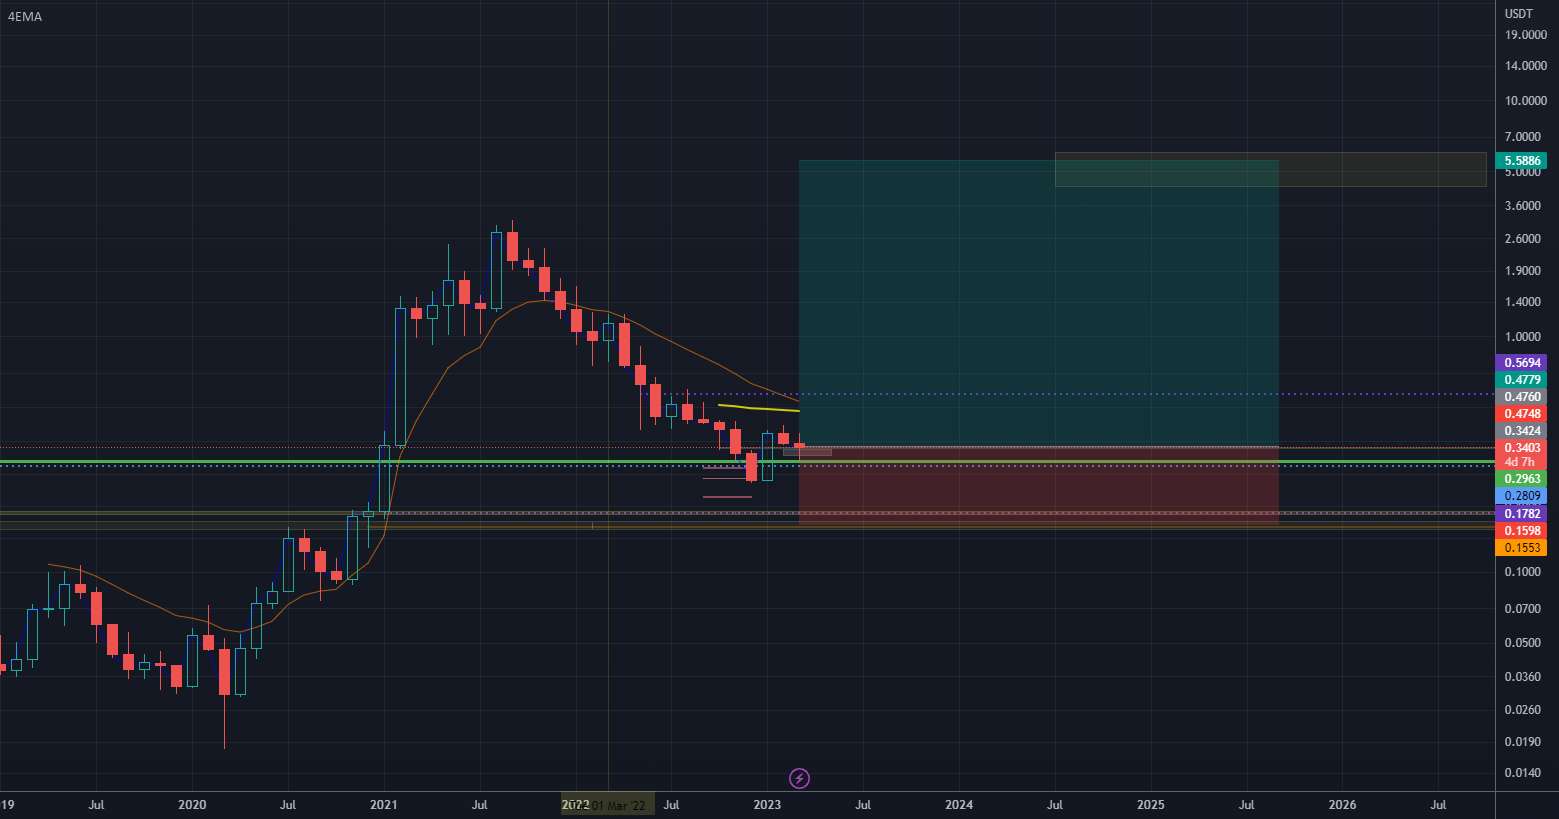This screenshot has width=1559, height=819.
Task: Select the gray 0.3424 price label
Action: pos(1520,431)
